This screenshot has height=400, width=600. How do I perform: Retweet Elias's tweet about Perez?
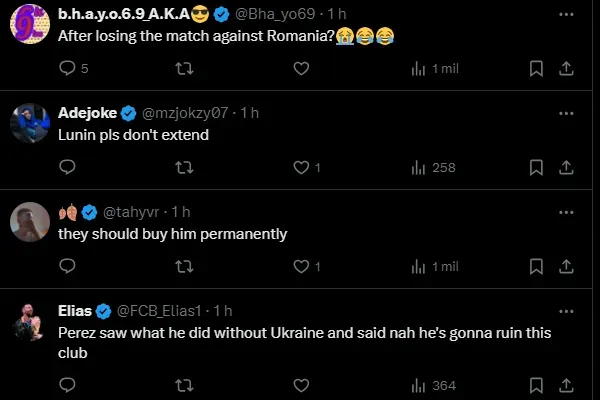[184, 386]
